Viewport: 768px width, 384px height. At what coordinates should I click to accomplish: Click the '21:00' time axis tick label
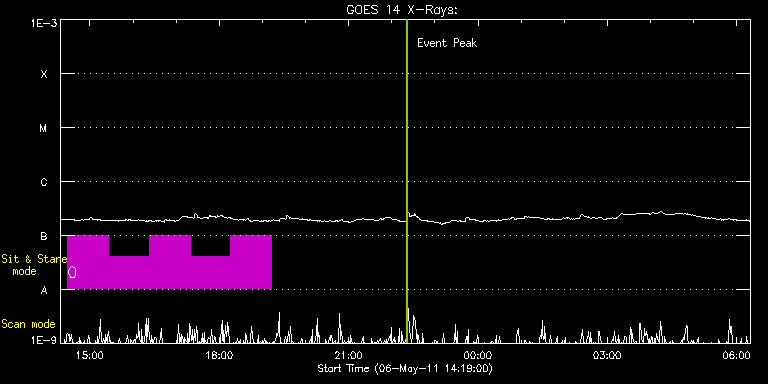pos(349,355)
